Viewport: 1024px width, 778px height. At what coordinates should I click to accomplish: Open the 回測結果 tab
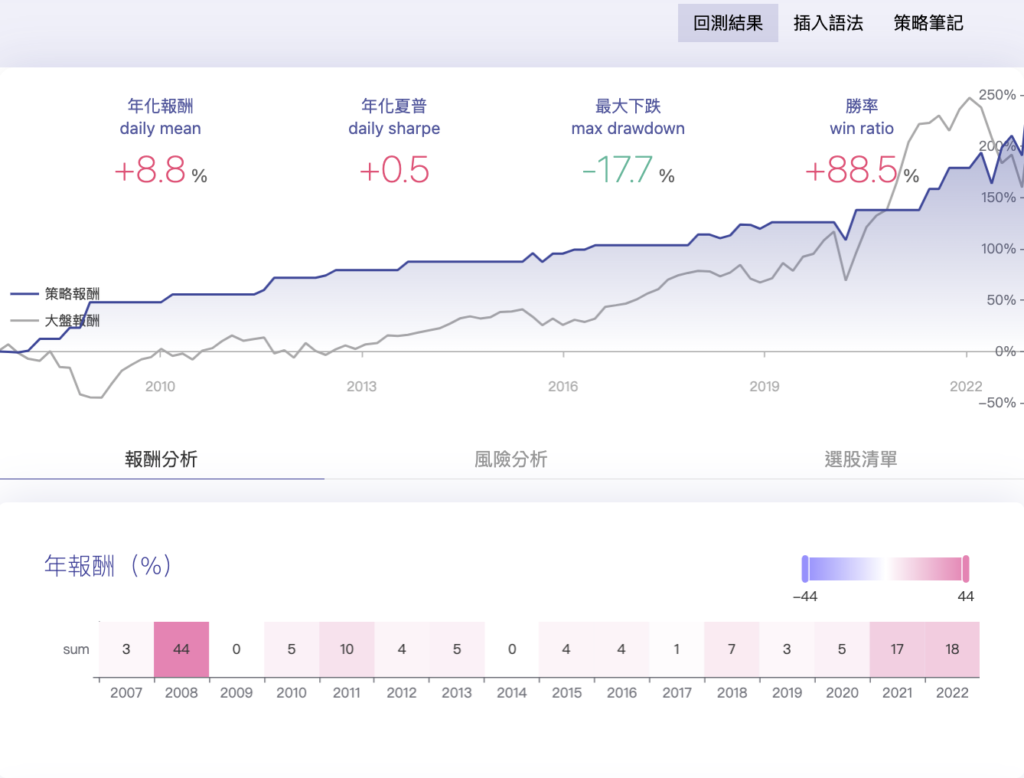[x=728, y=23]
